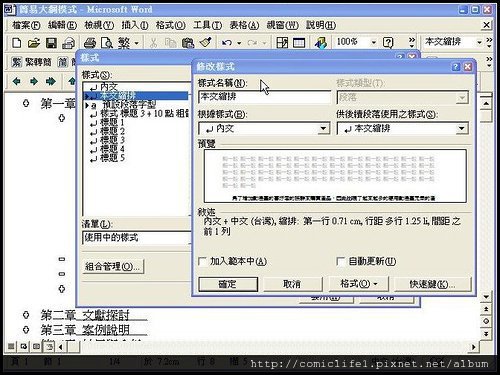The width and height of the screenshot is (500, 375).
Task: Click the Format Painter brush icon
Action: point(206,43)
